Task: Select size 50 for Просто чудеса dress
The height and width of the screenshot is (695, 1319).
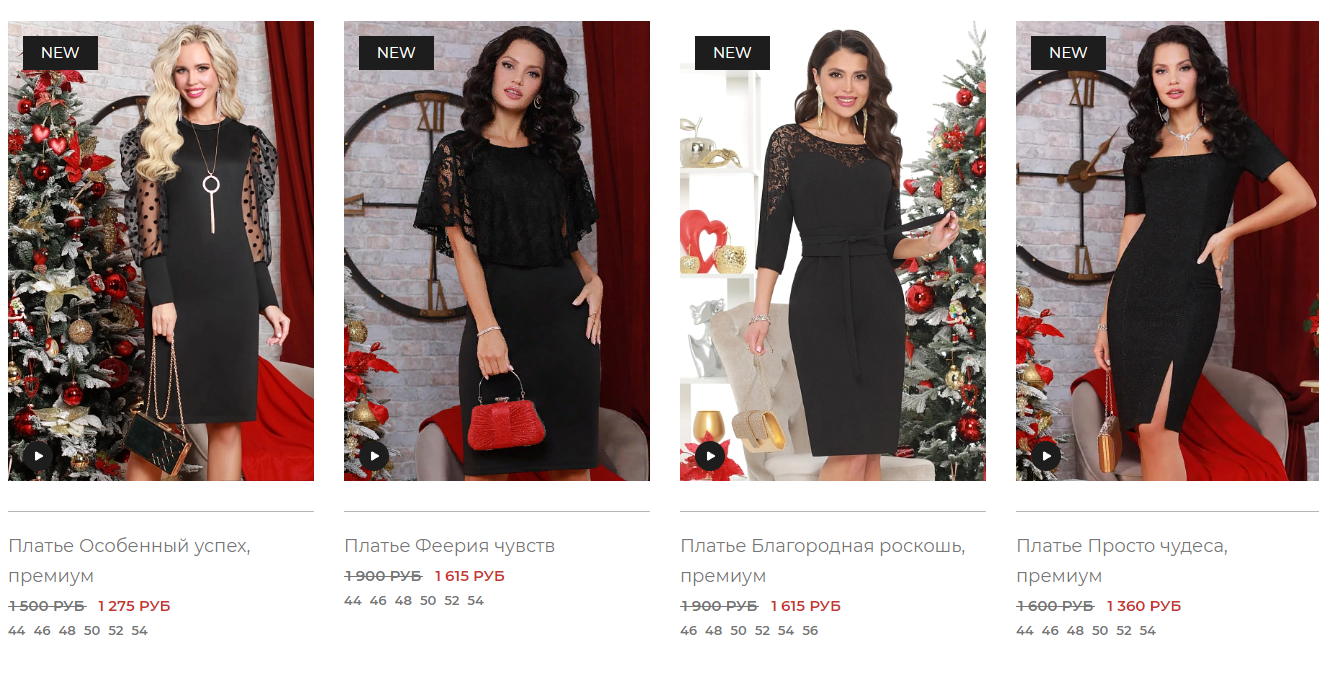Action: (x=1100, y=631)
